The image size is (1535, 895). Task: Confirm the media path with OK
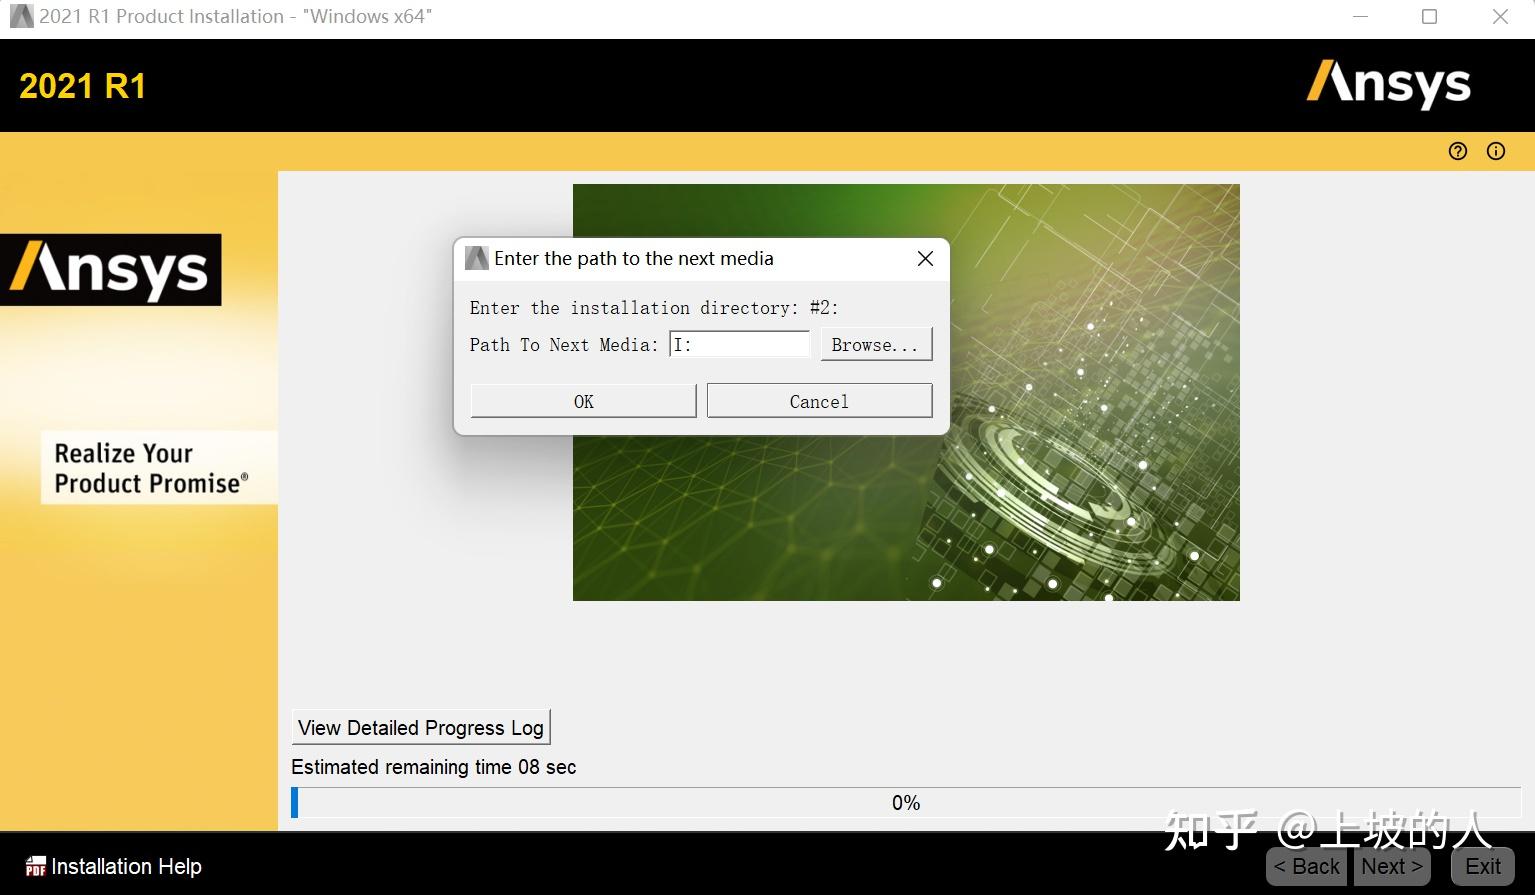(582, 400)
